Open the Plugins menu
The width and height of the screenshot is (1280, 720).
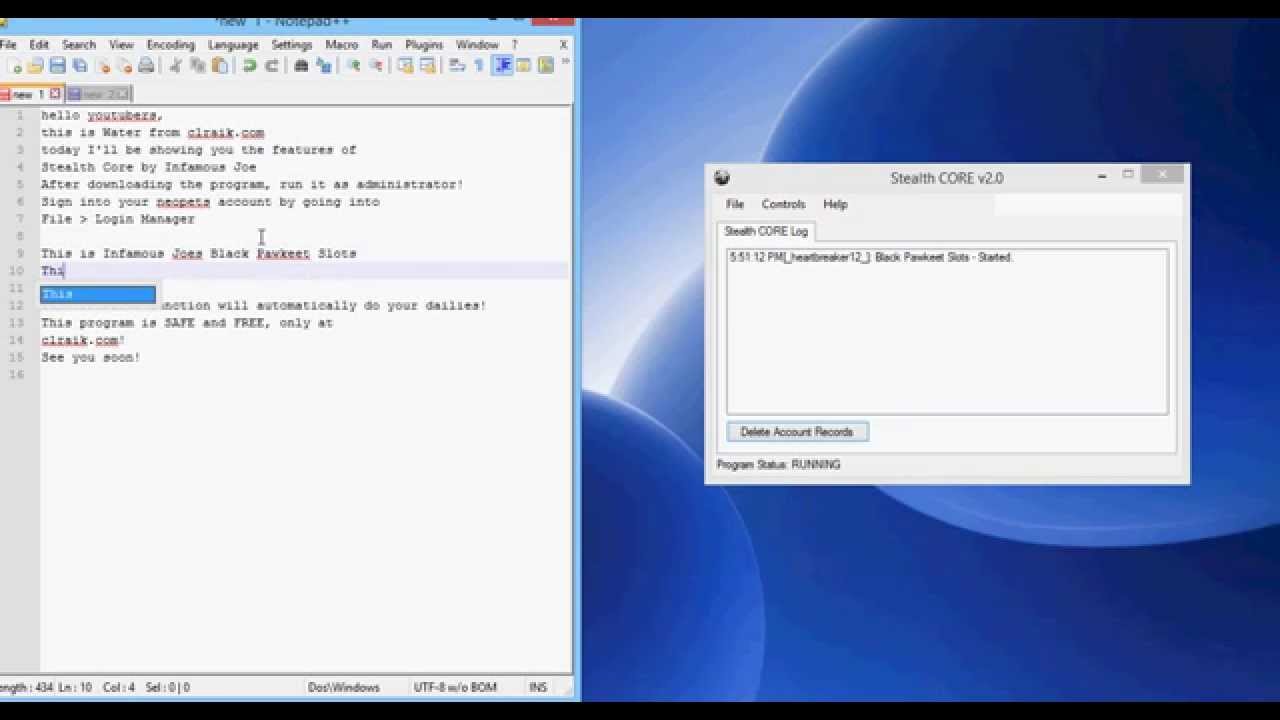pyautogui.click(x=424, y=45)
